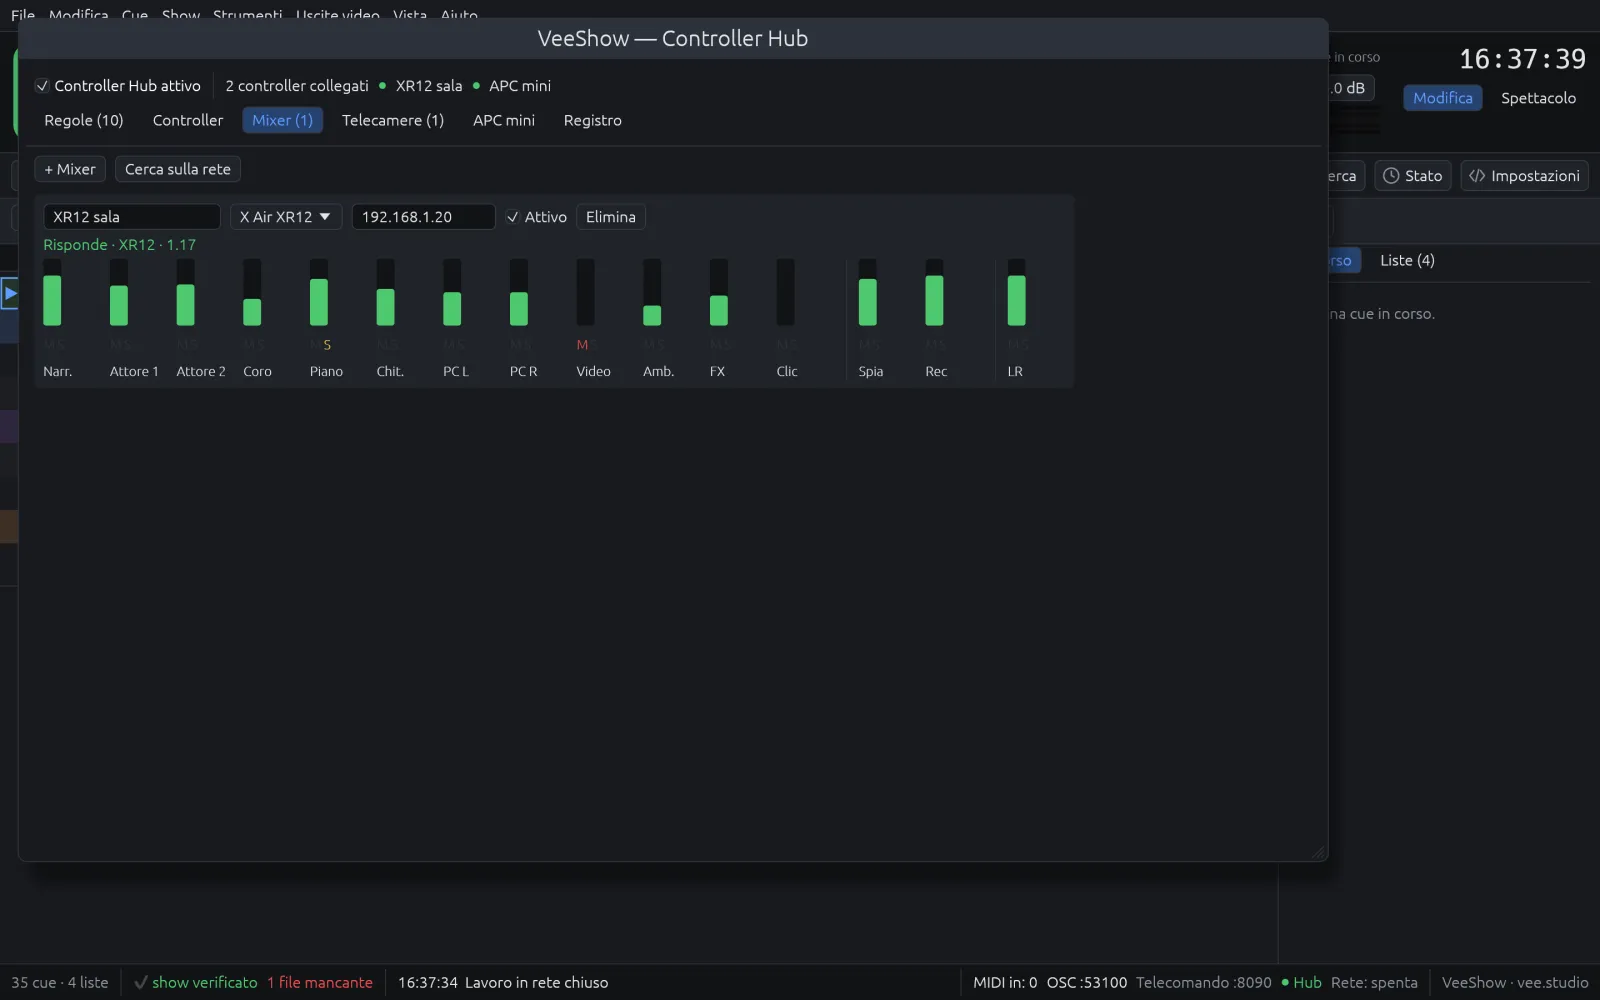Switch to the Regole (10) tab

tap(84, 120)
